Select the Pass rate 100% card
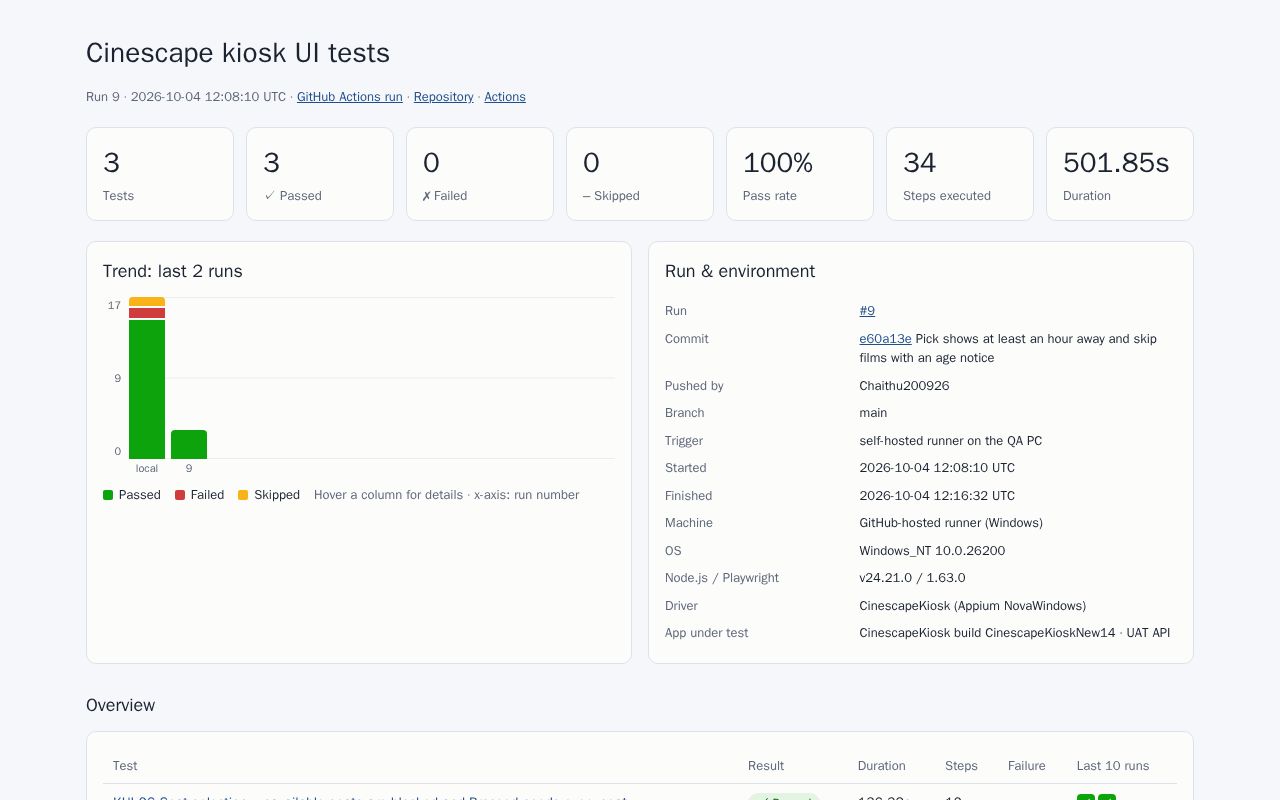This screenshot has height=800, width=1280. pos(800,174)
